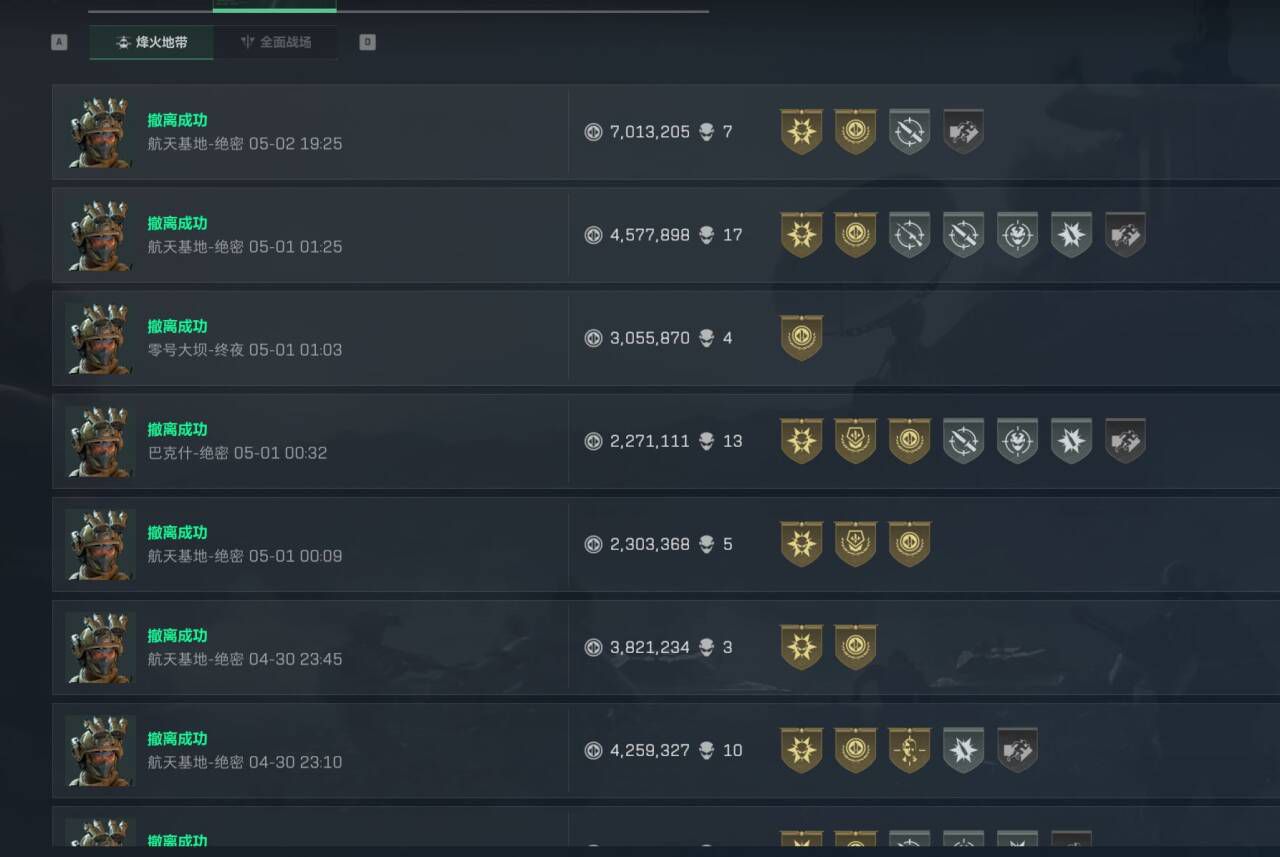Click 撤离成功 on the 04-30 23:45 match
This screenshot has height=857, width=1280.
177,635
